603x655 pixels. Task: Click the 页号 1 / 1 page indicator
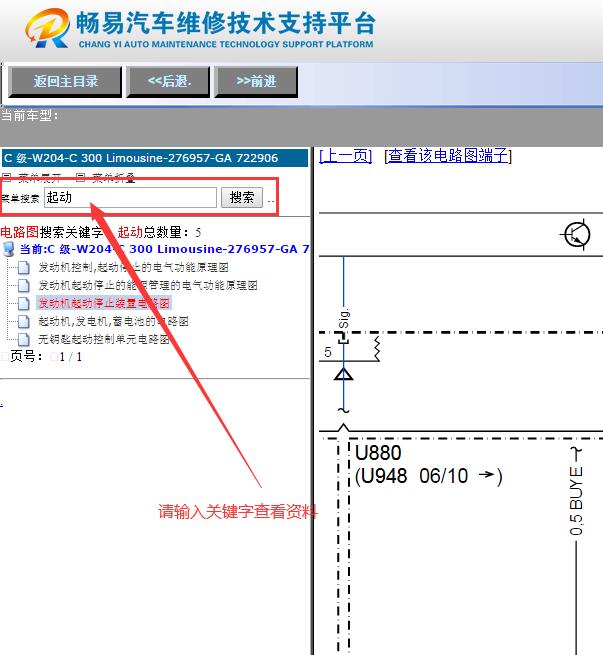click(x=46, y=357)
